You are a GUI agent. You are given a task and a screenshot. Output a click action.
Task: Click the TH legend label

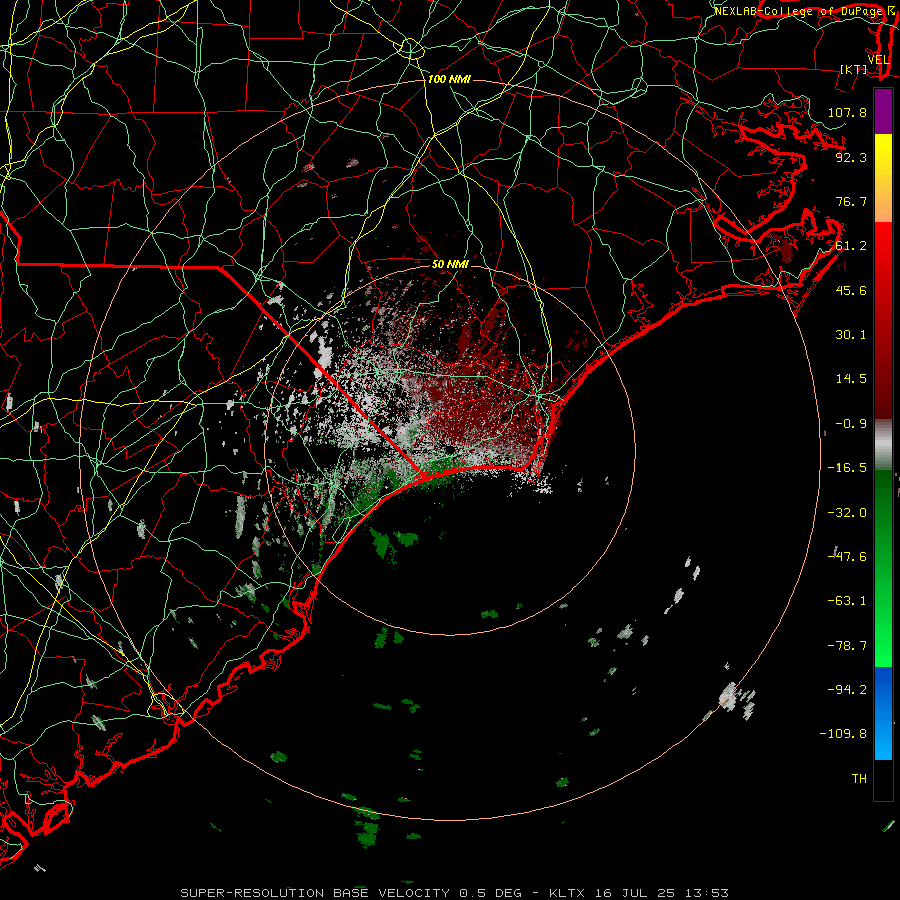(x=859, y=779)
